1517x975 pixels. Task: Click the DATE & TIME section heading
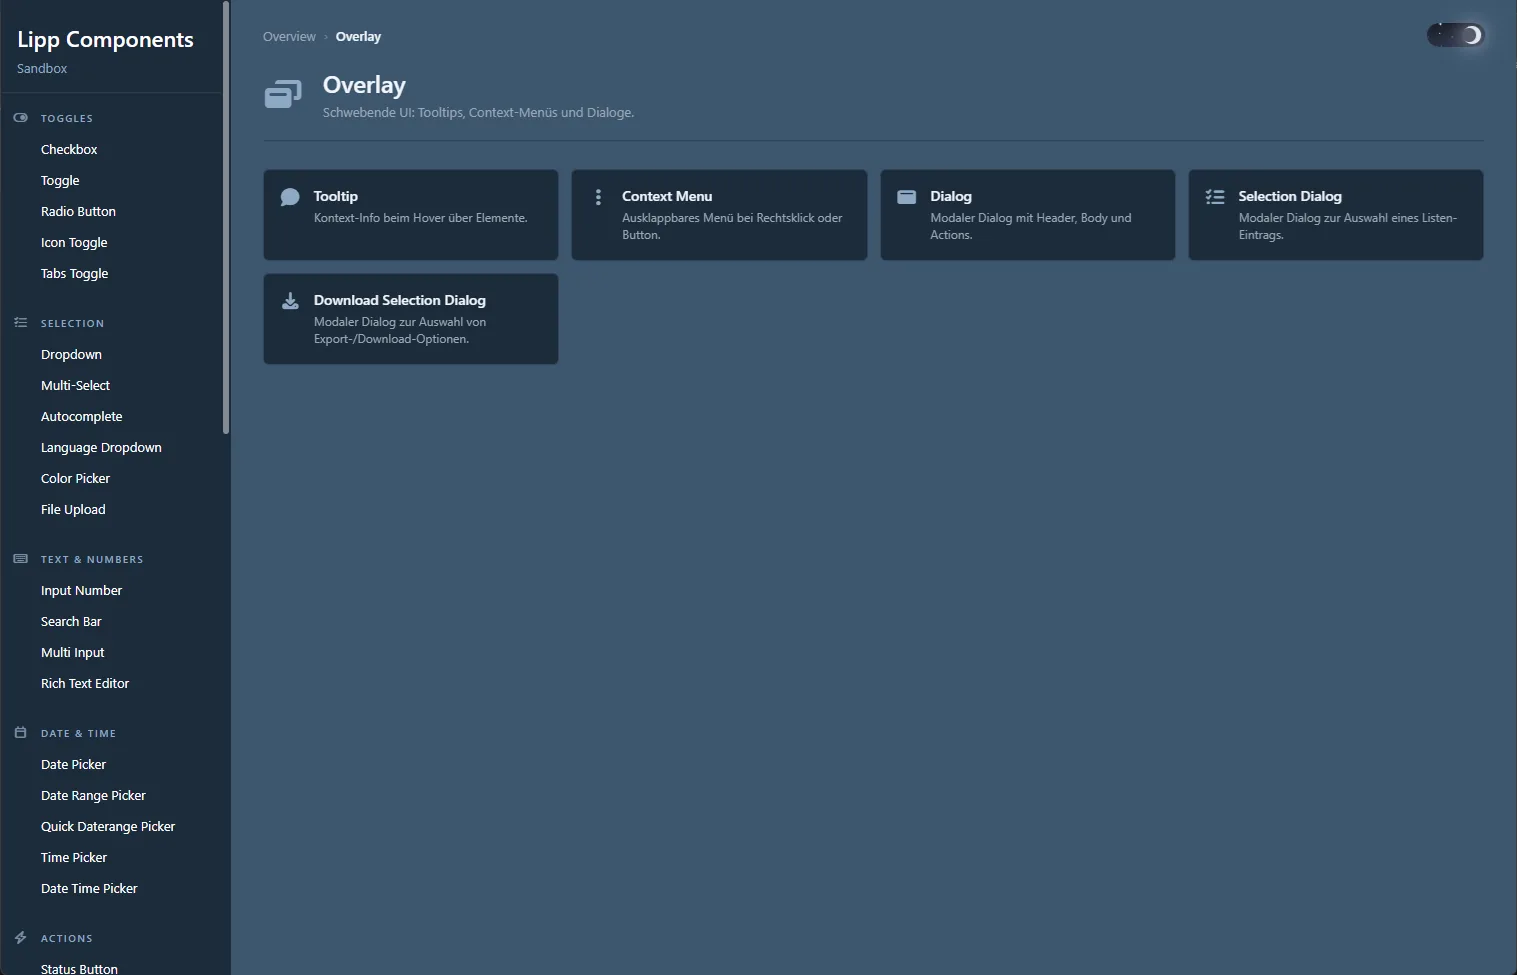(x=78, y=733)
